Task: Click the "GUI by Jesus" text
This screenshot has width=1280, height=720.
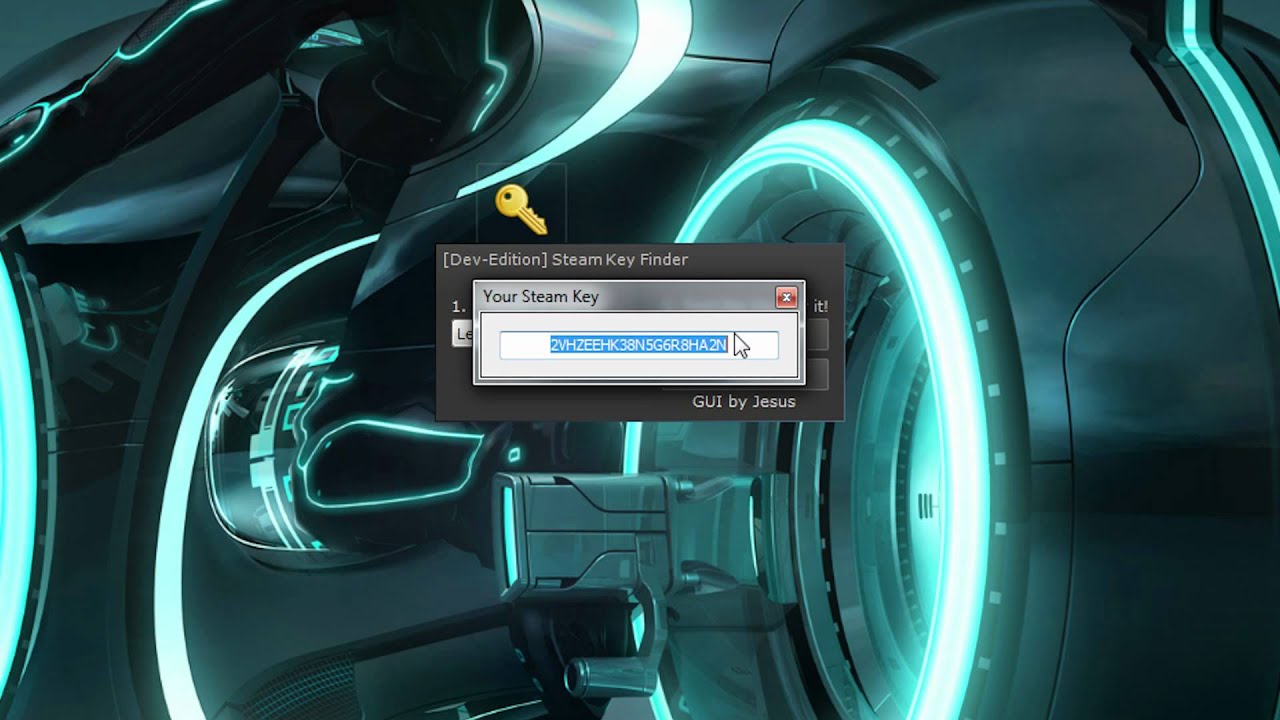Action: pos(744,401)
